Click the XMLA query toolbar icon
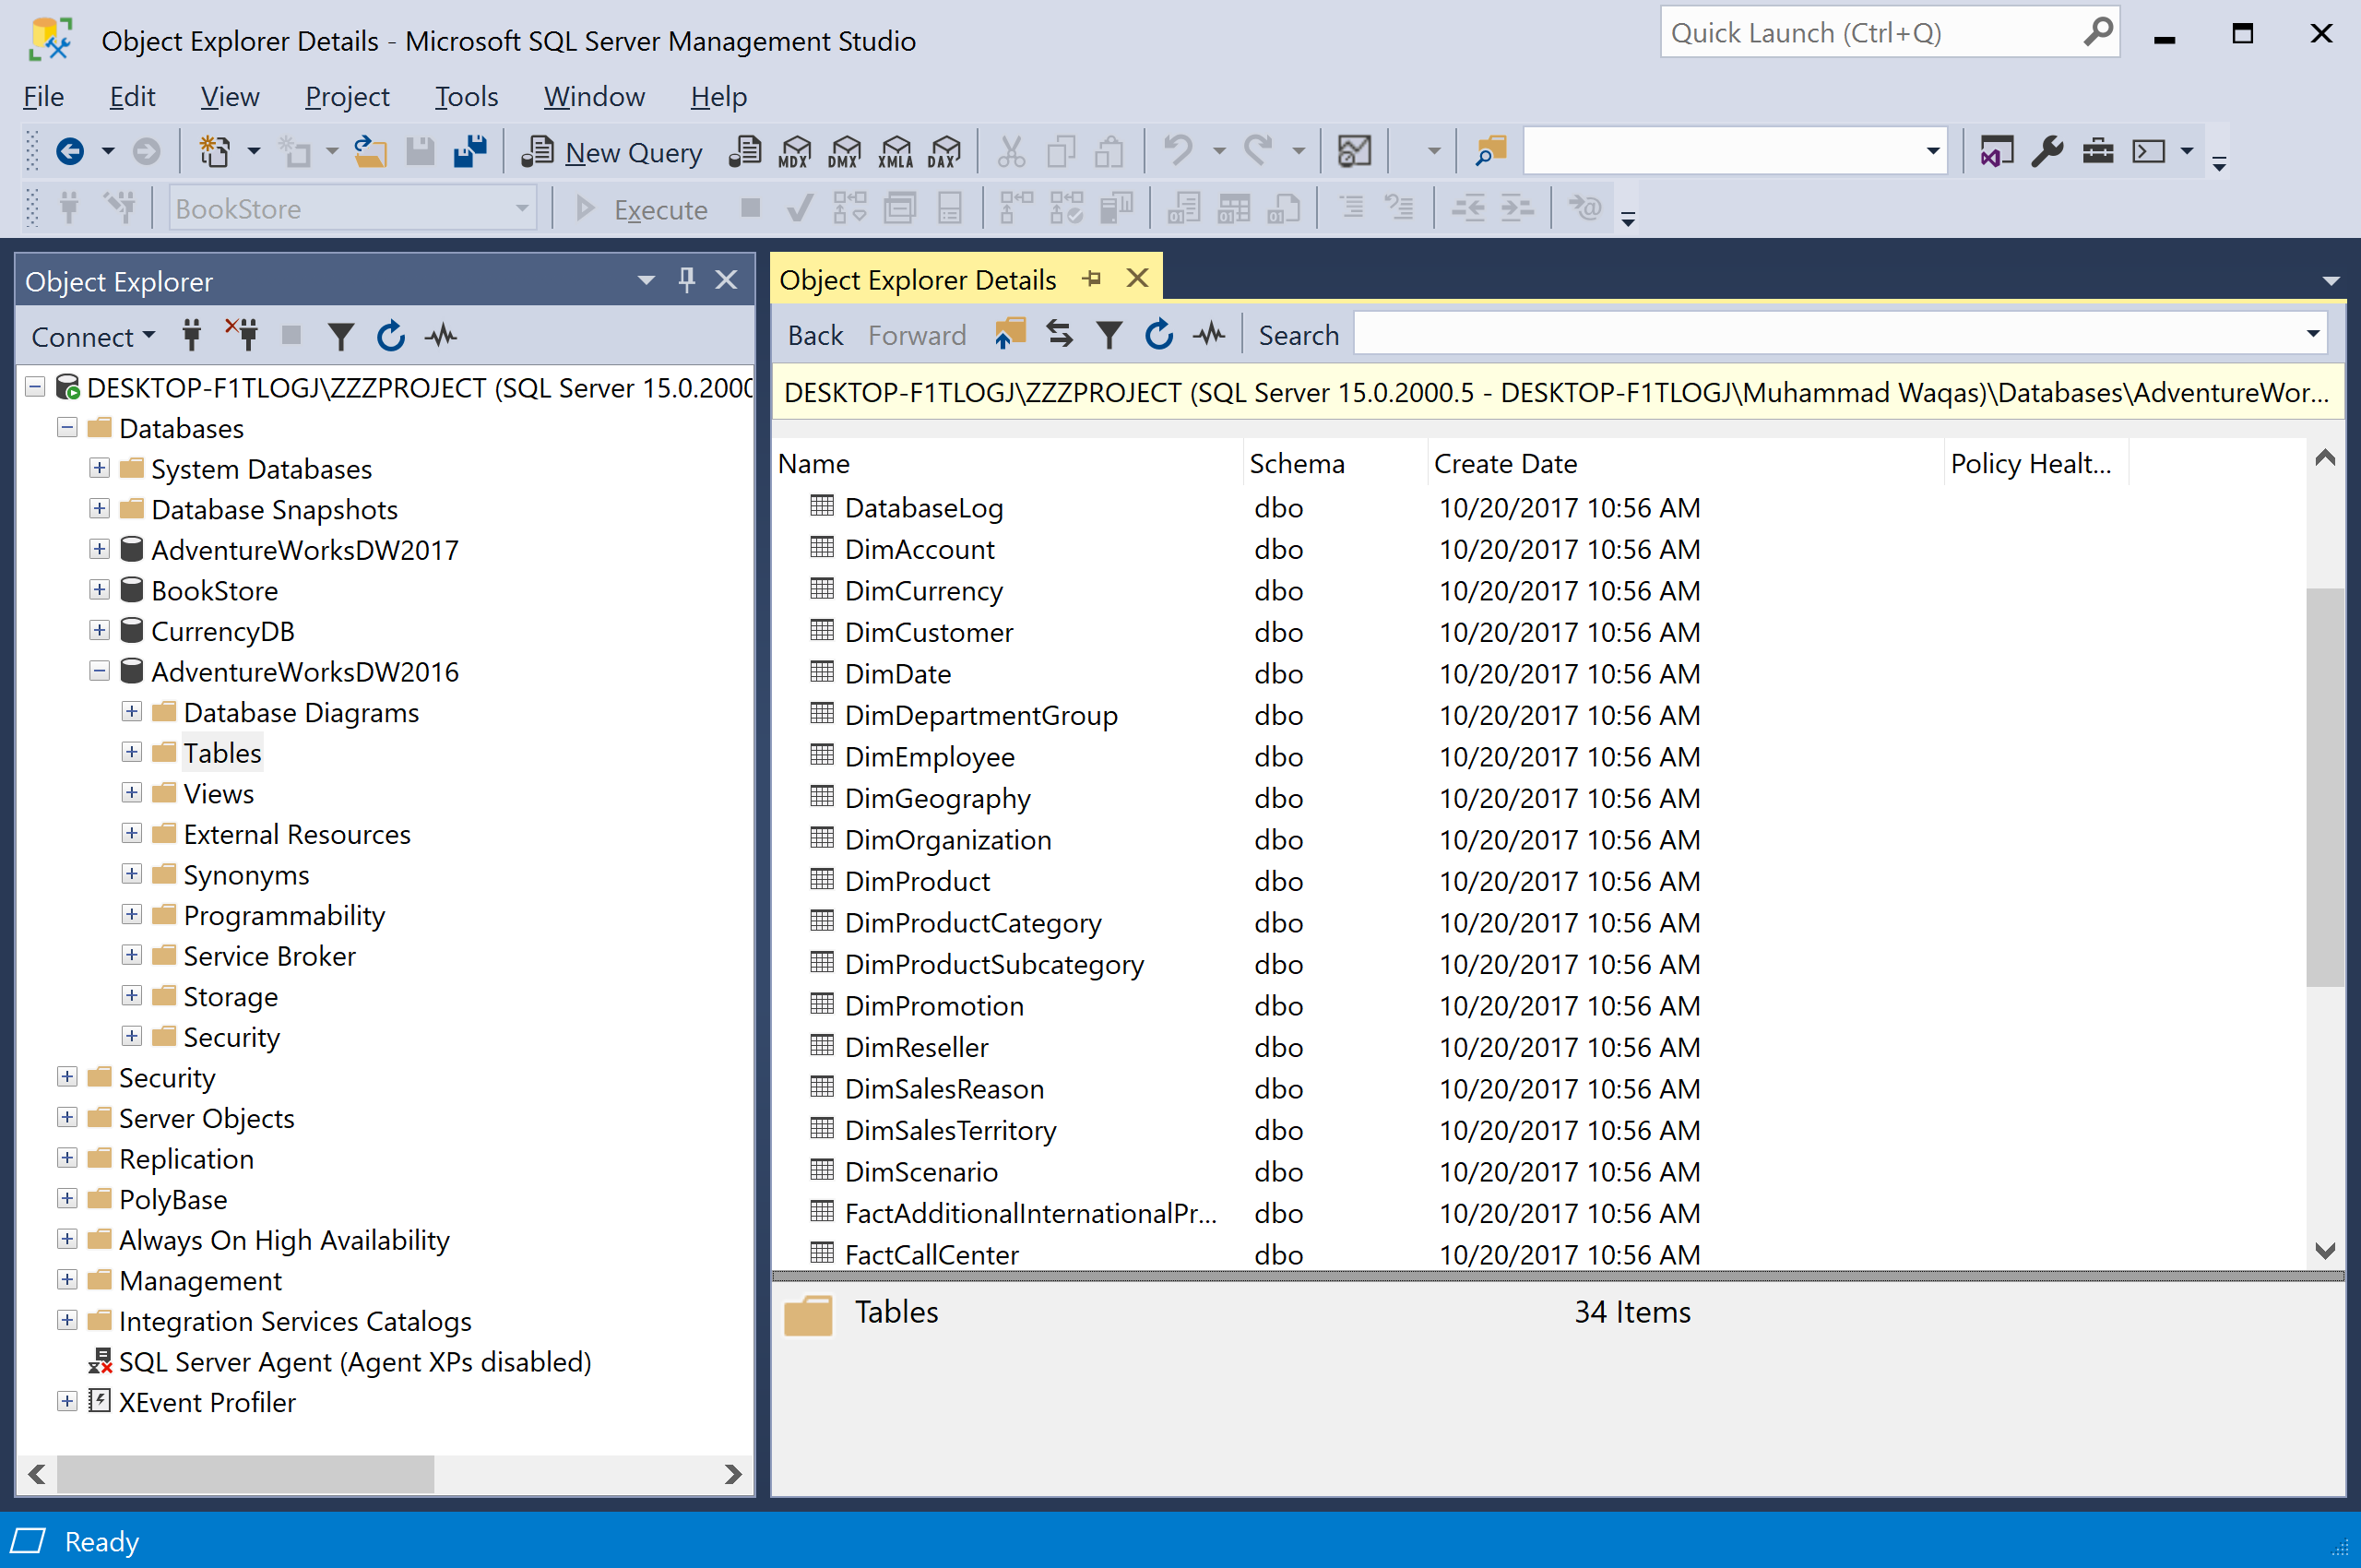Screen dimensions: 2361x1568 (895, 152)
